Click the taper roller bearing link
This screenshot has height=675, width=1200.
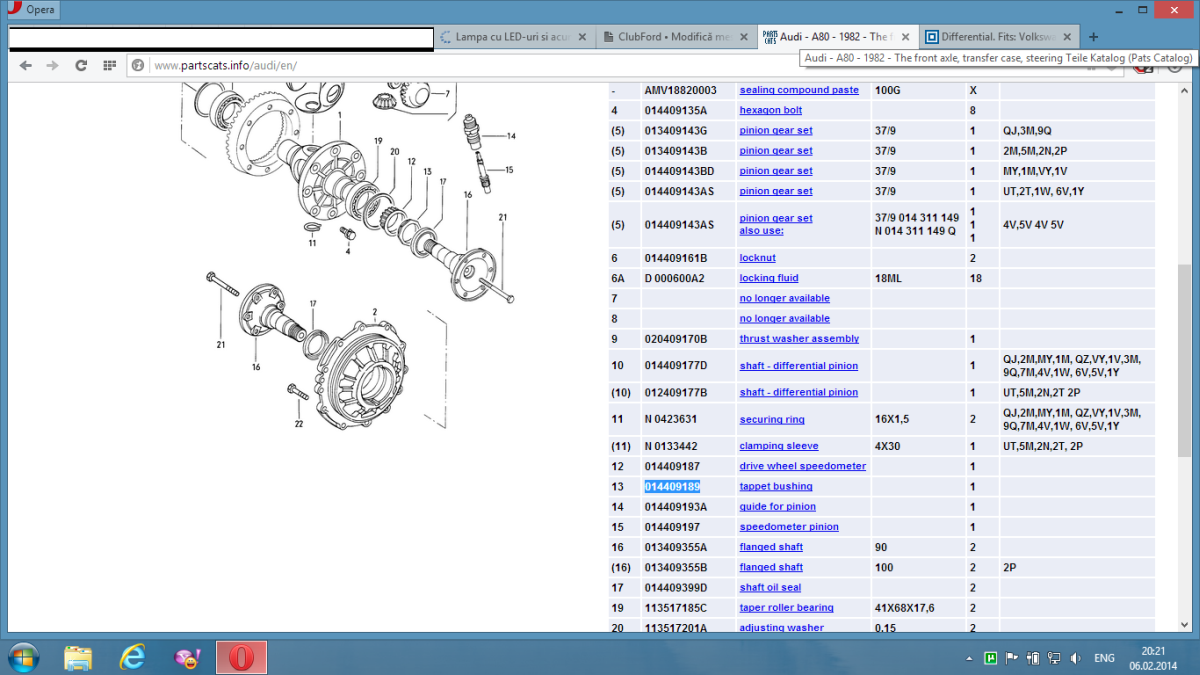click(786, 608)
